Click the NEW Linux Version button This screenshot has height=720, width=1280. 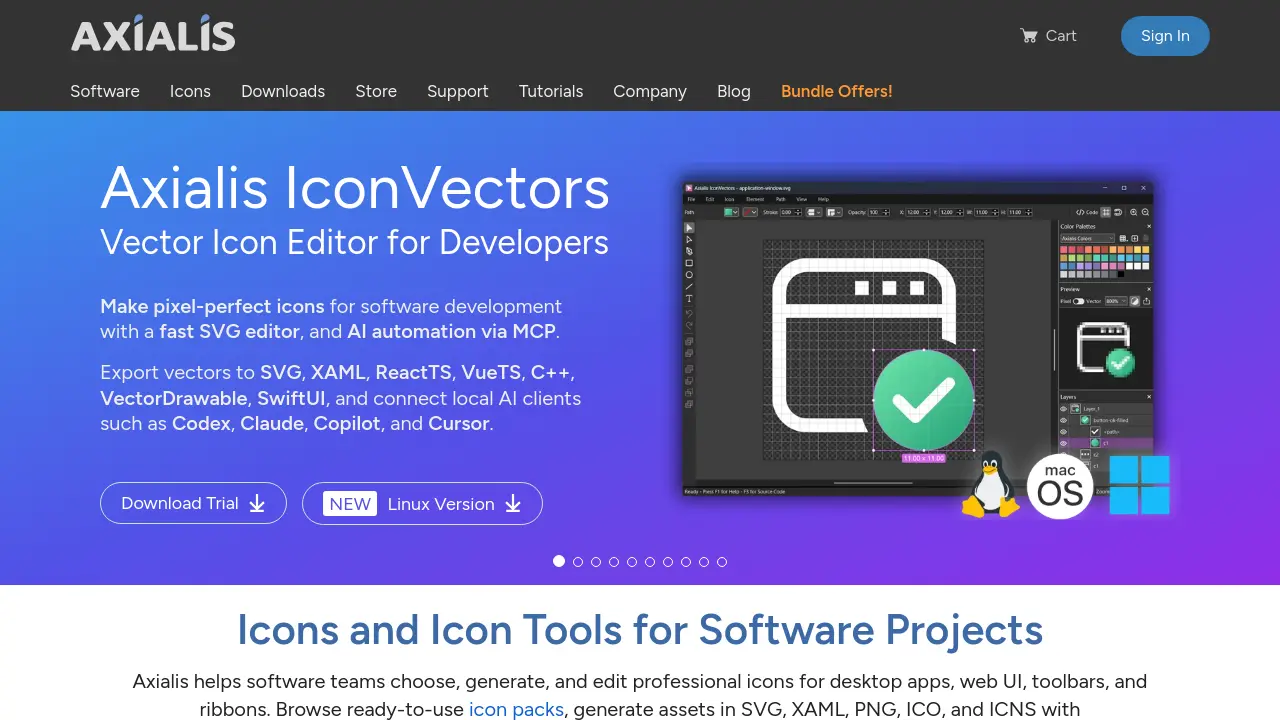pyautogui.click(x=422, y=503)
